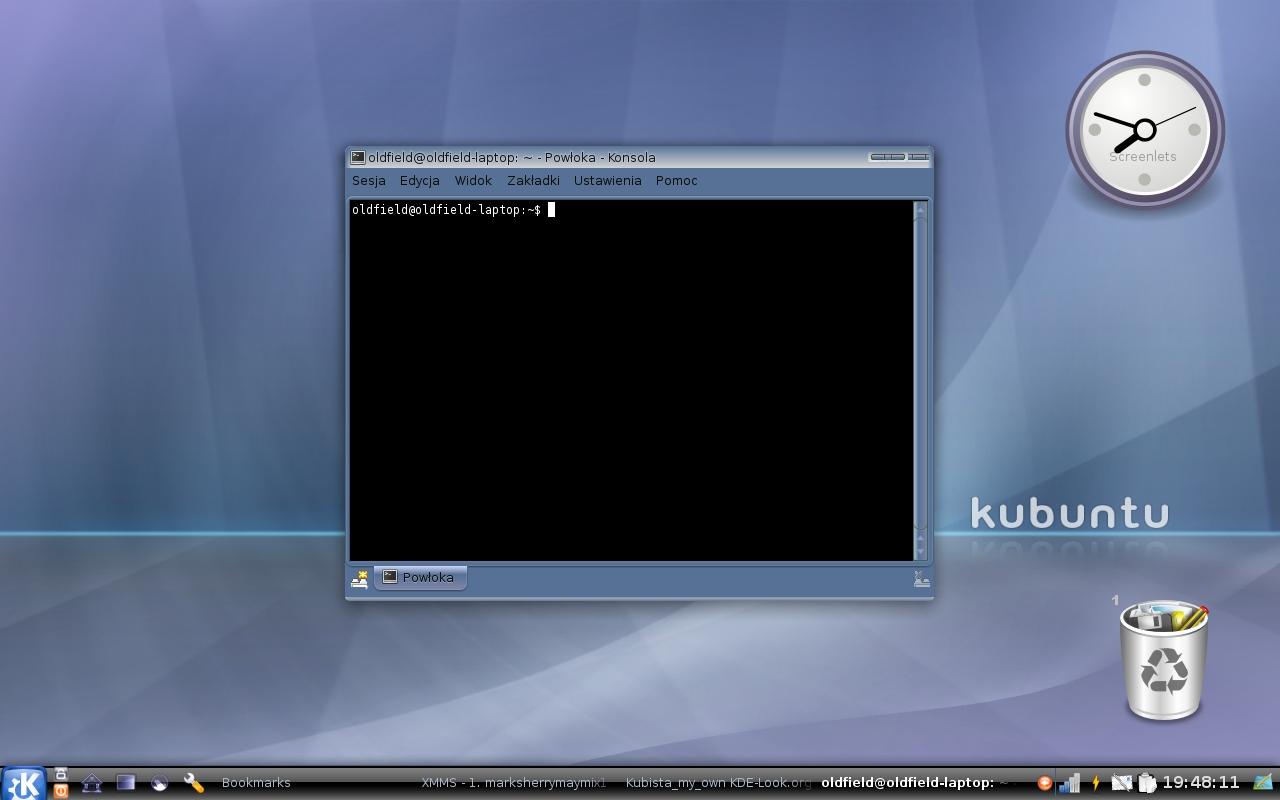Click the lock screen icon in panel

pos(60,774)
